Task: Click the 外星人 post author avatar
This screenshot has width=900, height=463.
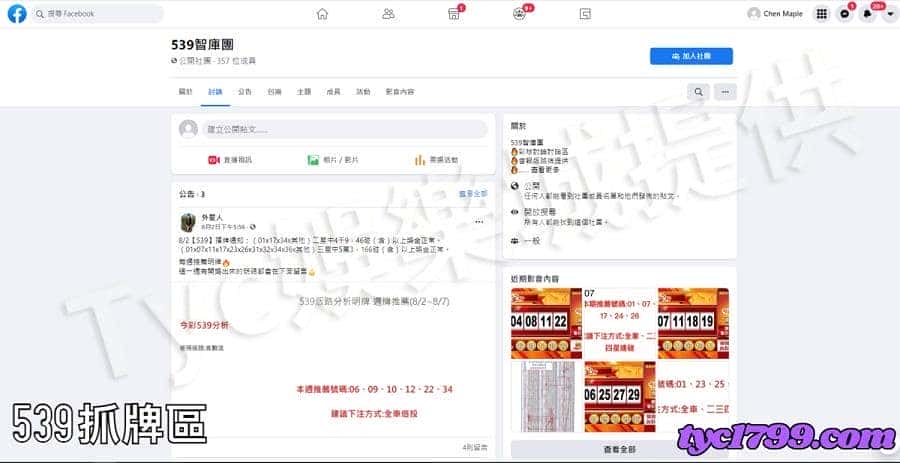Action: click(188, 222)
